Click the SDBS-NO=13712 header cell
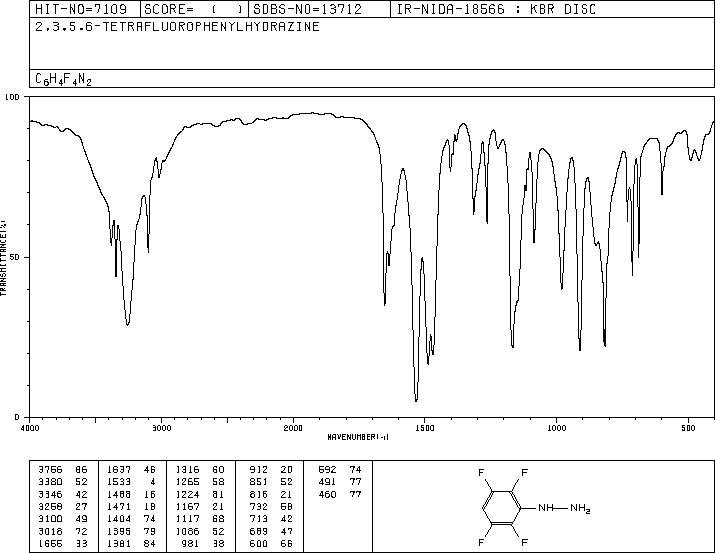 (319, 9)
